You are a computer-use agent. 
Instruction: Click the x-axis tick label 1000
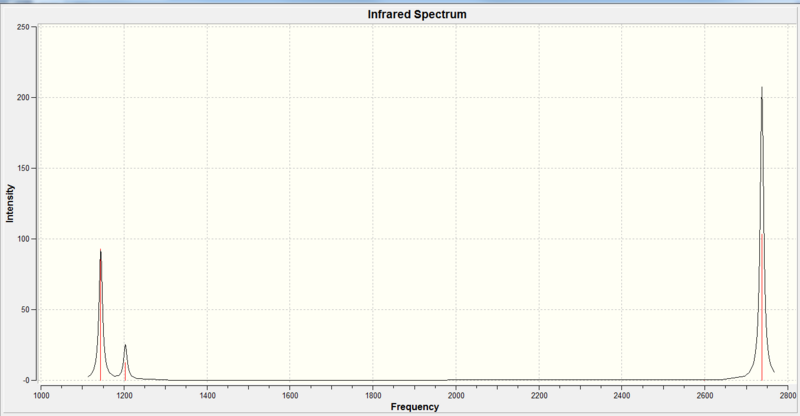(x=41, y=395)
